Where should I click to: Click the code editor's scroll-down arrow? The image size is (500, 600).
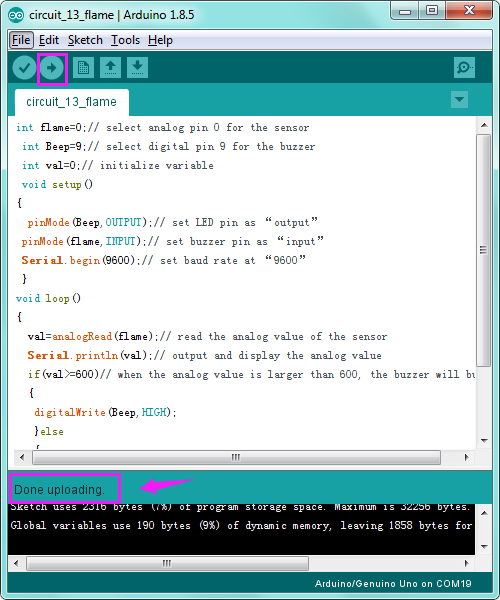coord(484,440)
